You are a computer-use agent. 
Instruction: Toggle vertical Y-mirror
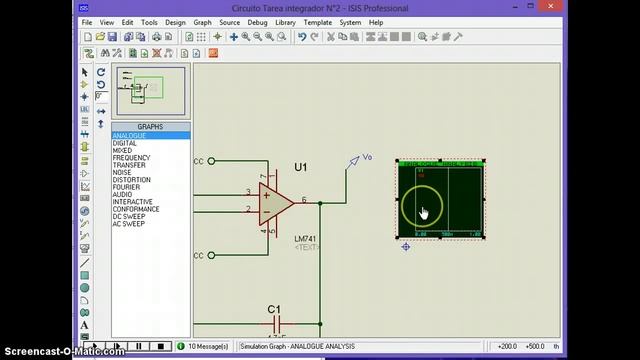tap(101, 124)
